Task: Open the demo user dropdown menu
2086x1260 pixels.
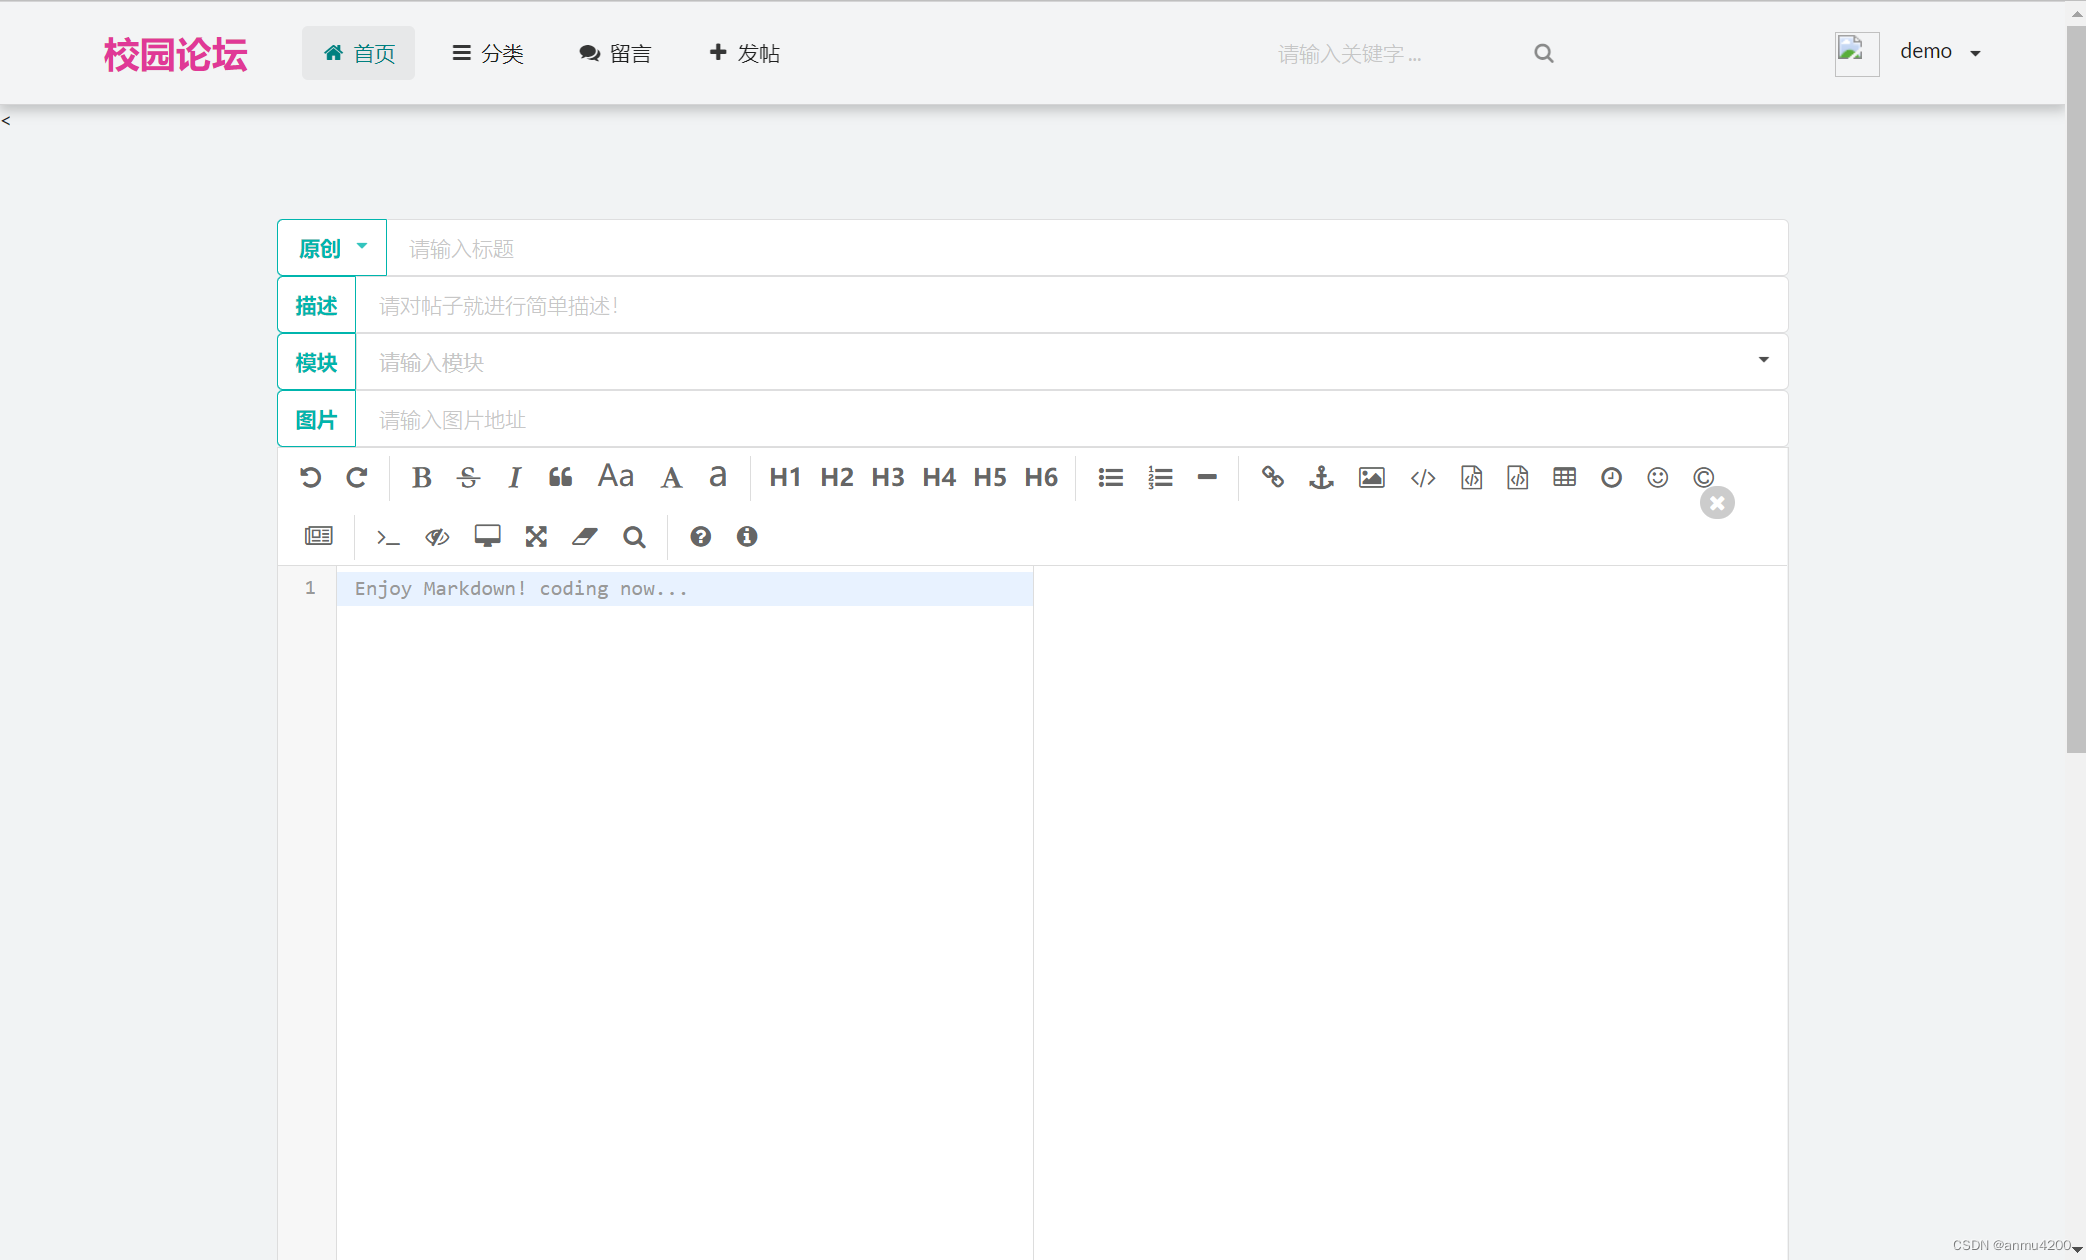Action: 1940,52
